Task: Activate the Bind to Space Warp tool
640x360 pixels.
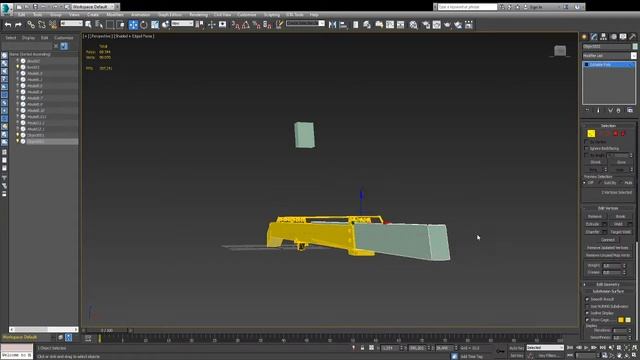Action: pyautogui.click(x=53, y=25)
